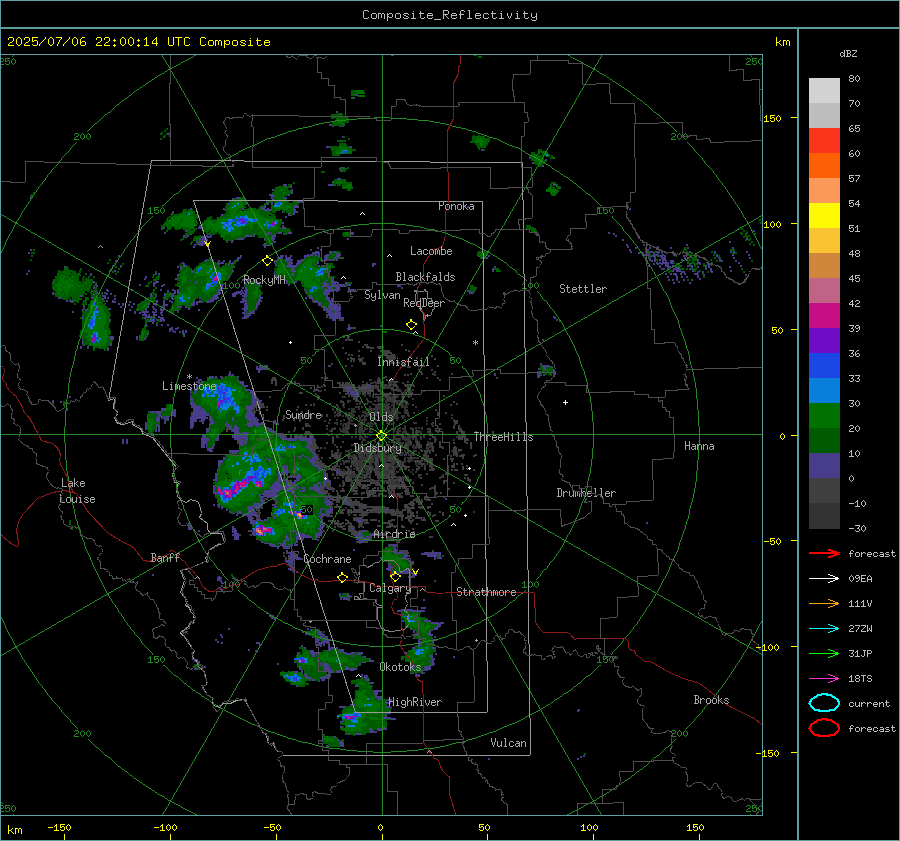Click the 80 dBZ scale value
Viewport: 900px width, 841px height.
tap(854, 79)
